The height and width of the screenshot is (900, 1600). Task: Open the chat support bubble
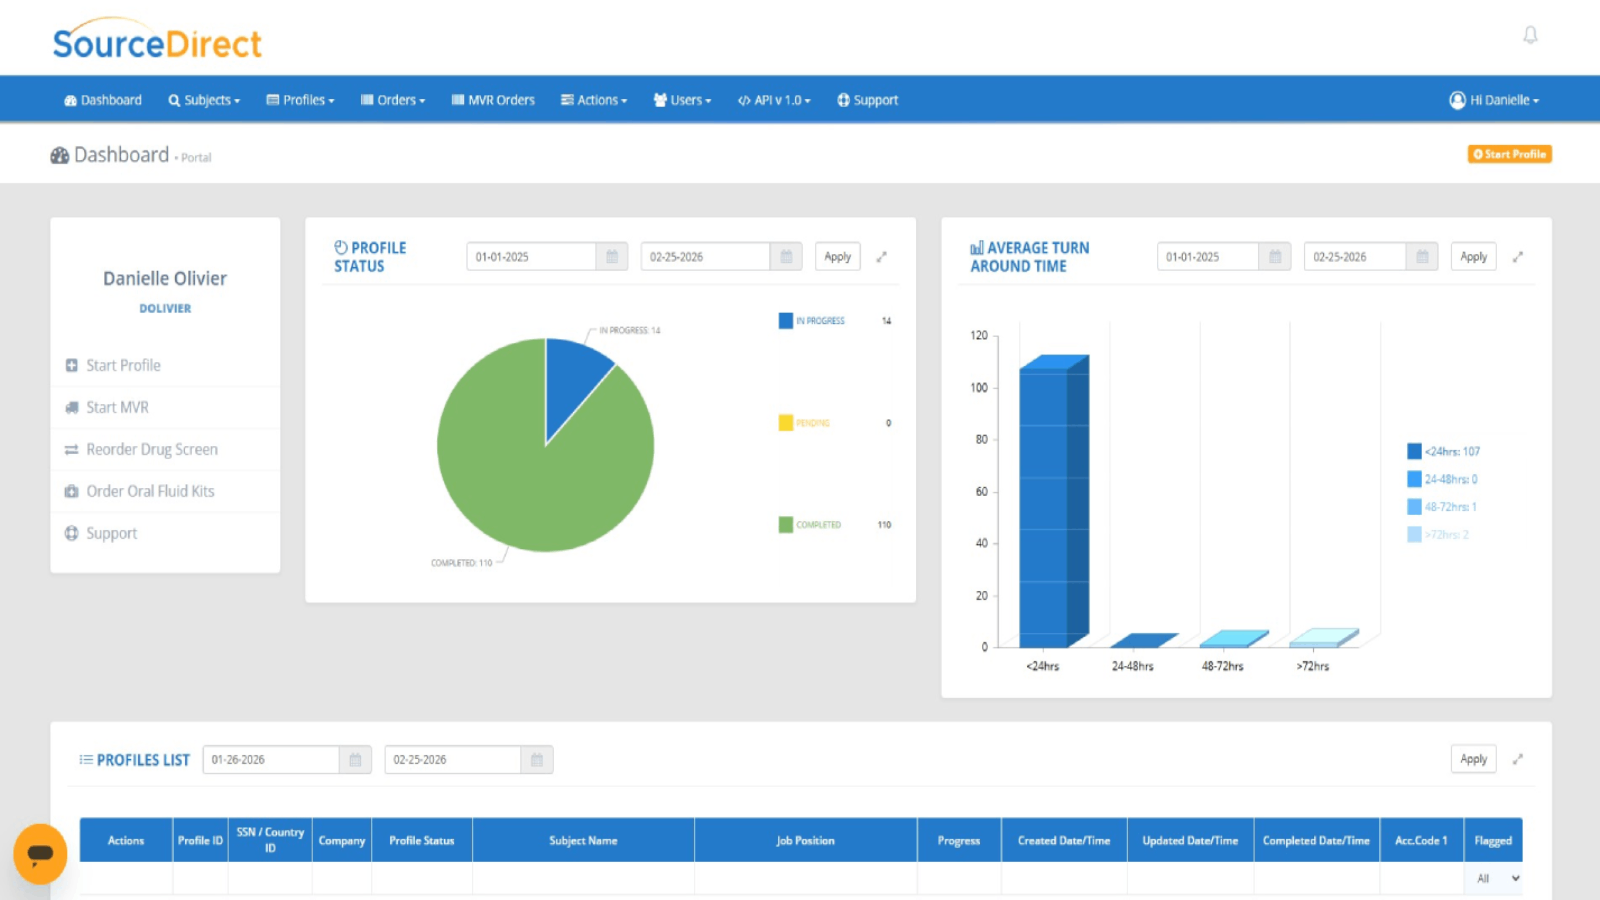40,854
